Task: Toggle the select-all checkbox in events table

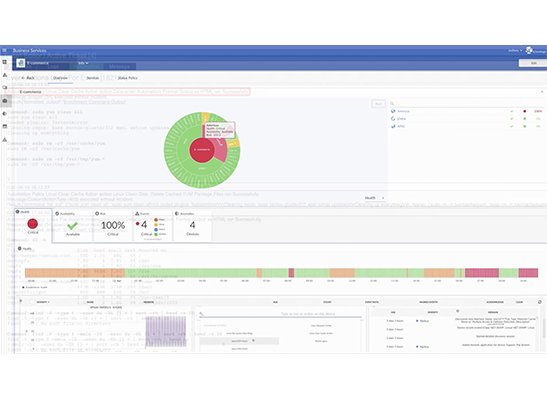Action: 32,302
